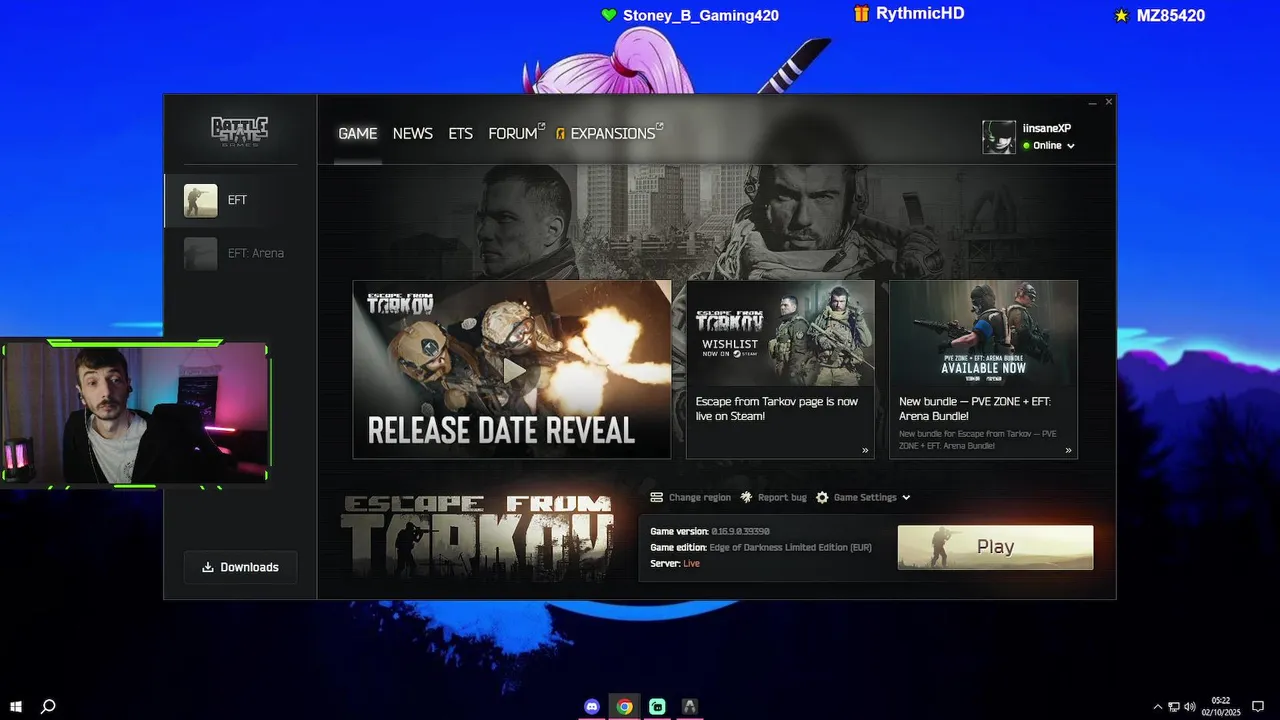Click the arrow on the bundle news card
The width and height of the screenshot is (1280, 720).
coord(1068,451)
